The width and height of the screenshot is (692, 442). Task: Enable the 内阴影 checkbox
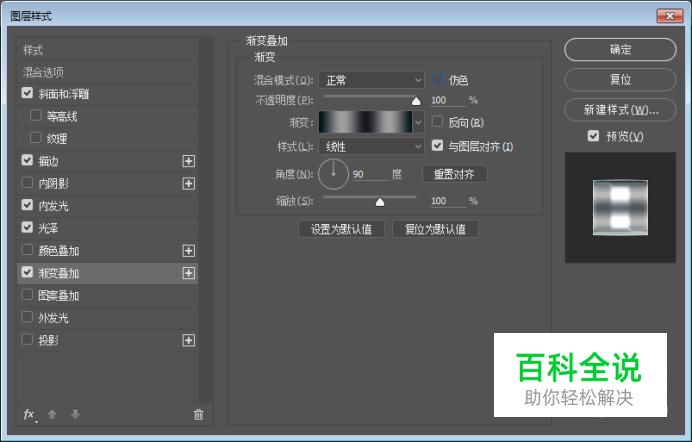coord(27,183)
